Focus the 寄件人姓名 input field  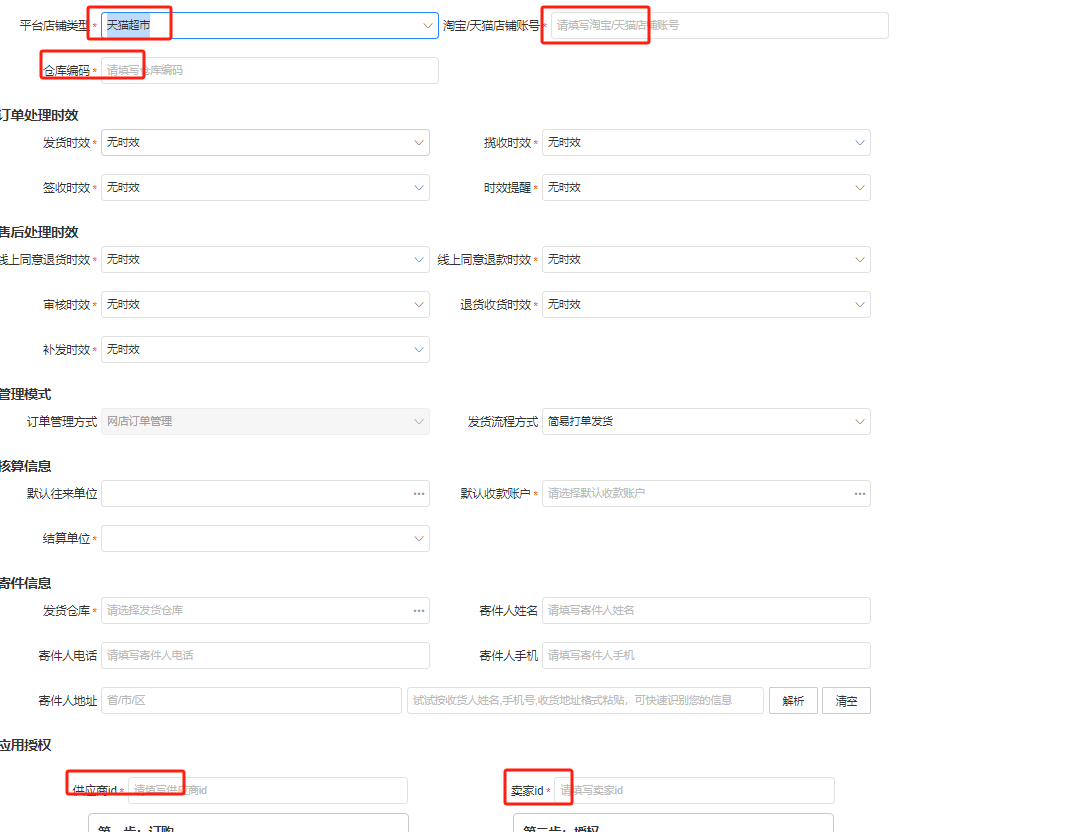706,610
